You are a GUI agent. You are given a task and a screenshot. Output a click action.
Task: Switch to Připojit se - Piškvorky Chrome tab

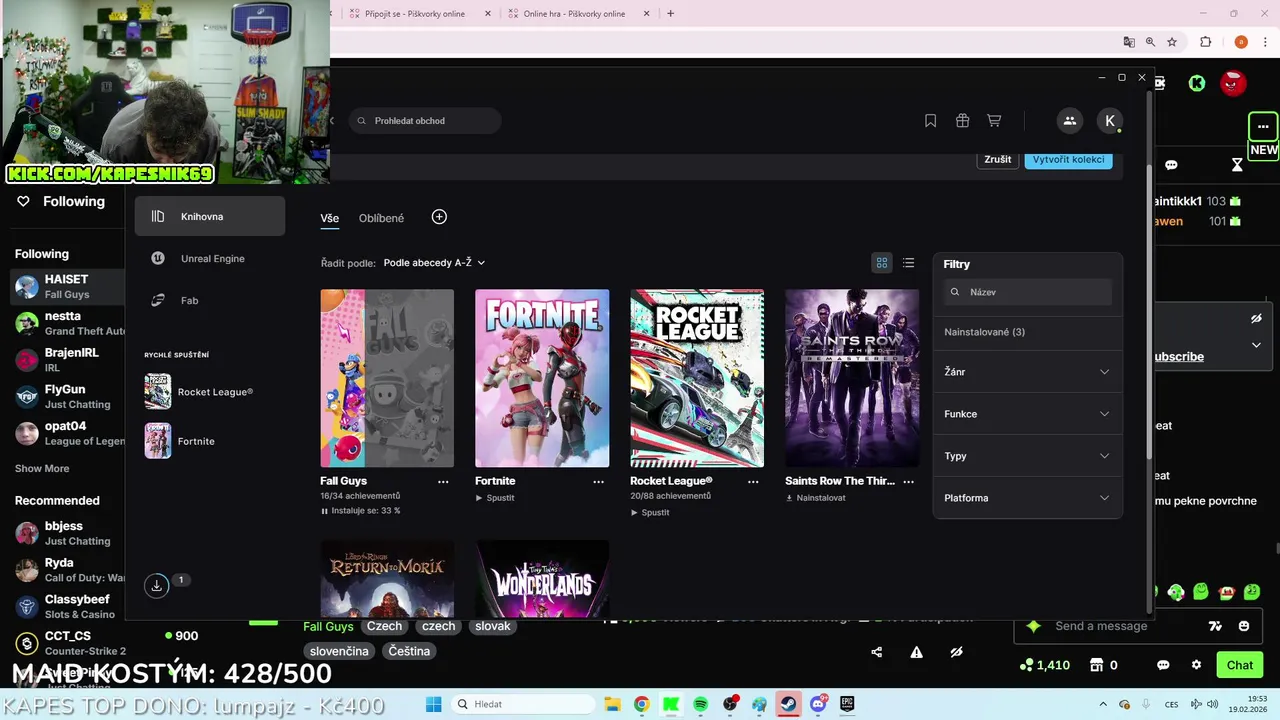pyautogui.click(x=415, y=14)
